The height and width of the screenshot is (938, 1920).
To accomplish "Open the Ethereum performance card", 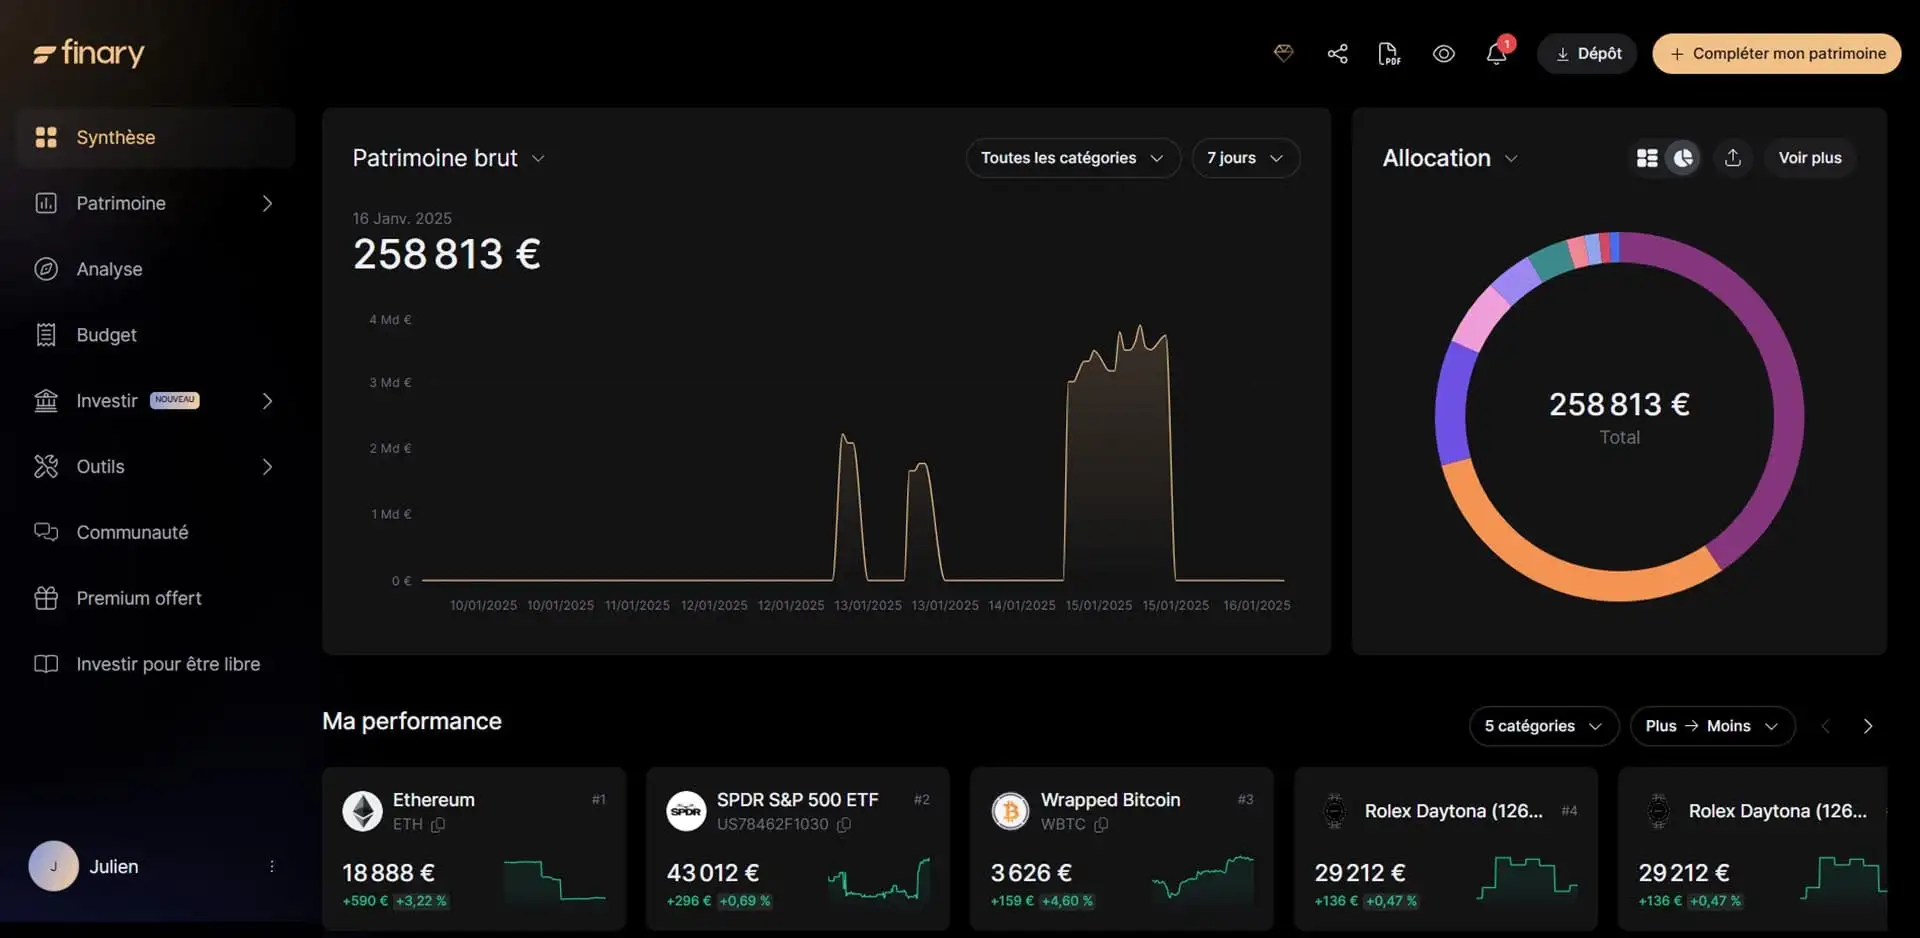I will point(474,848).
